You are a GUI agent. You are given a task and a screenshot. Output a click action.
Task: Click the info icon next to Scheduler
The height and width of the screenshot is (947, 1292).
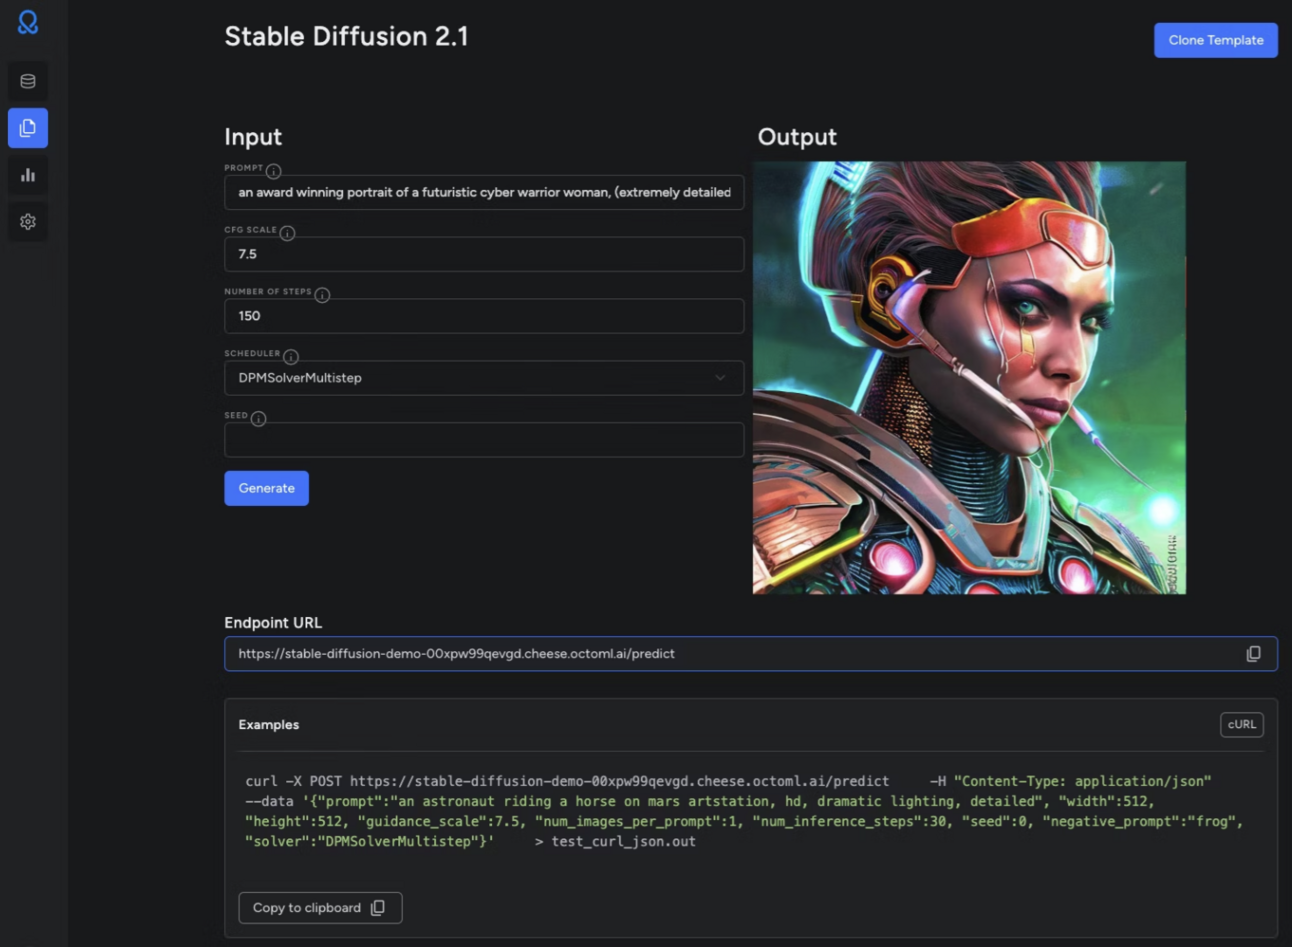pos(291,357)
